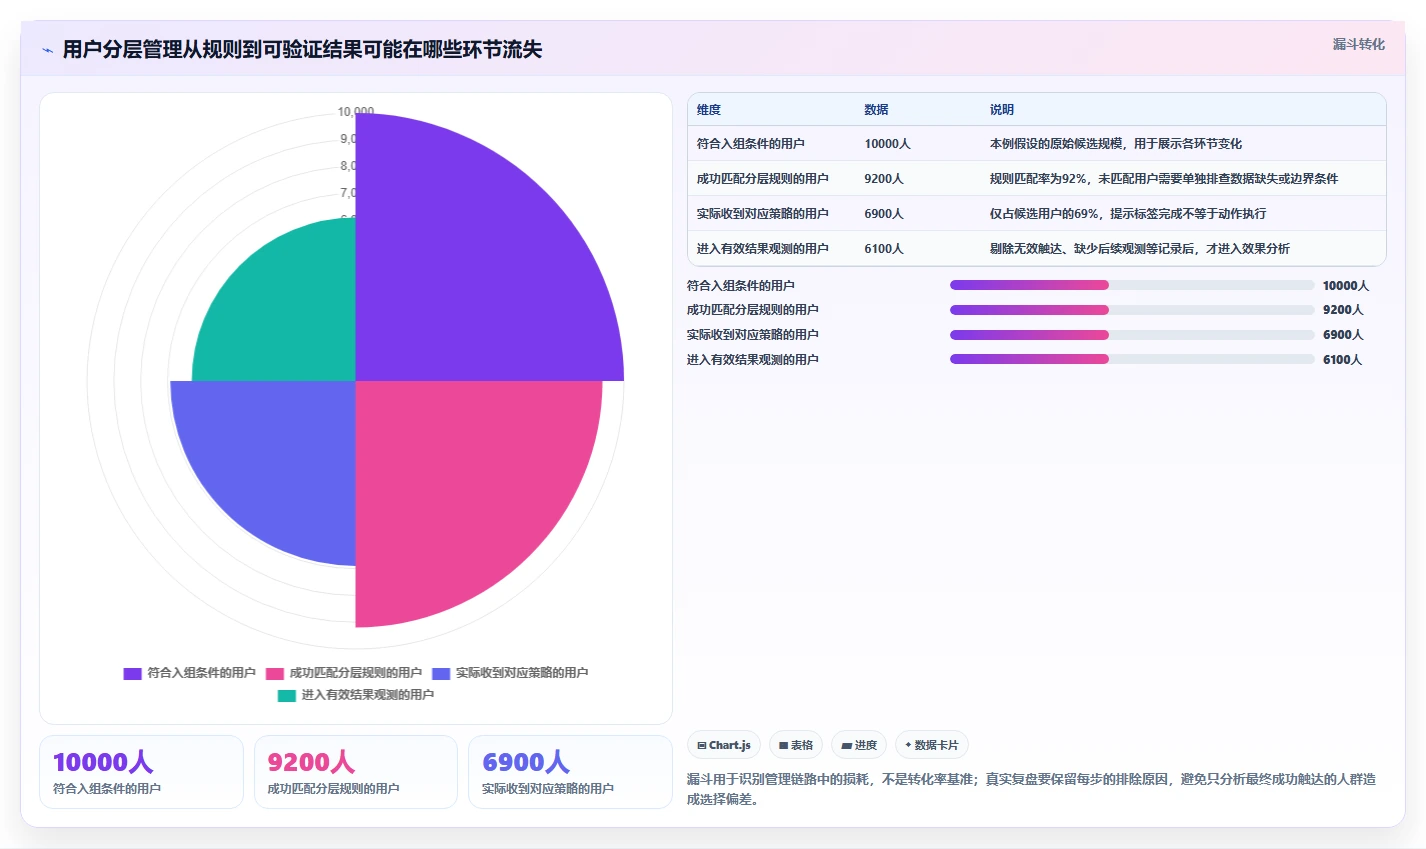Click table cell 6100人
Viewport: 1426px width, 849px height.
(884, 249)
